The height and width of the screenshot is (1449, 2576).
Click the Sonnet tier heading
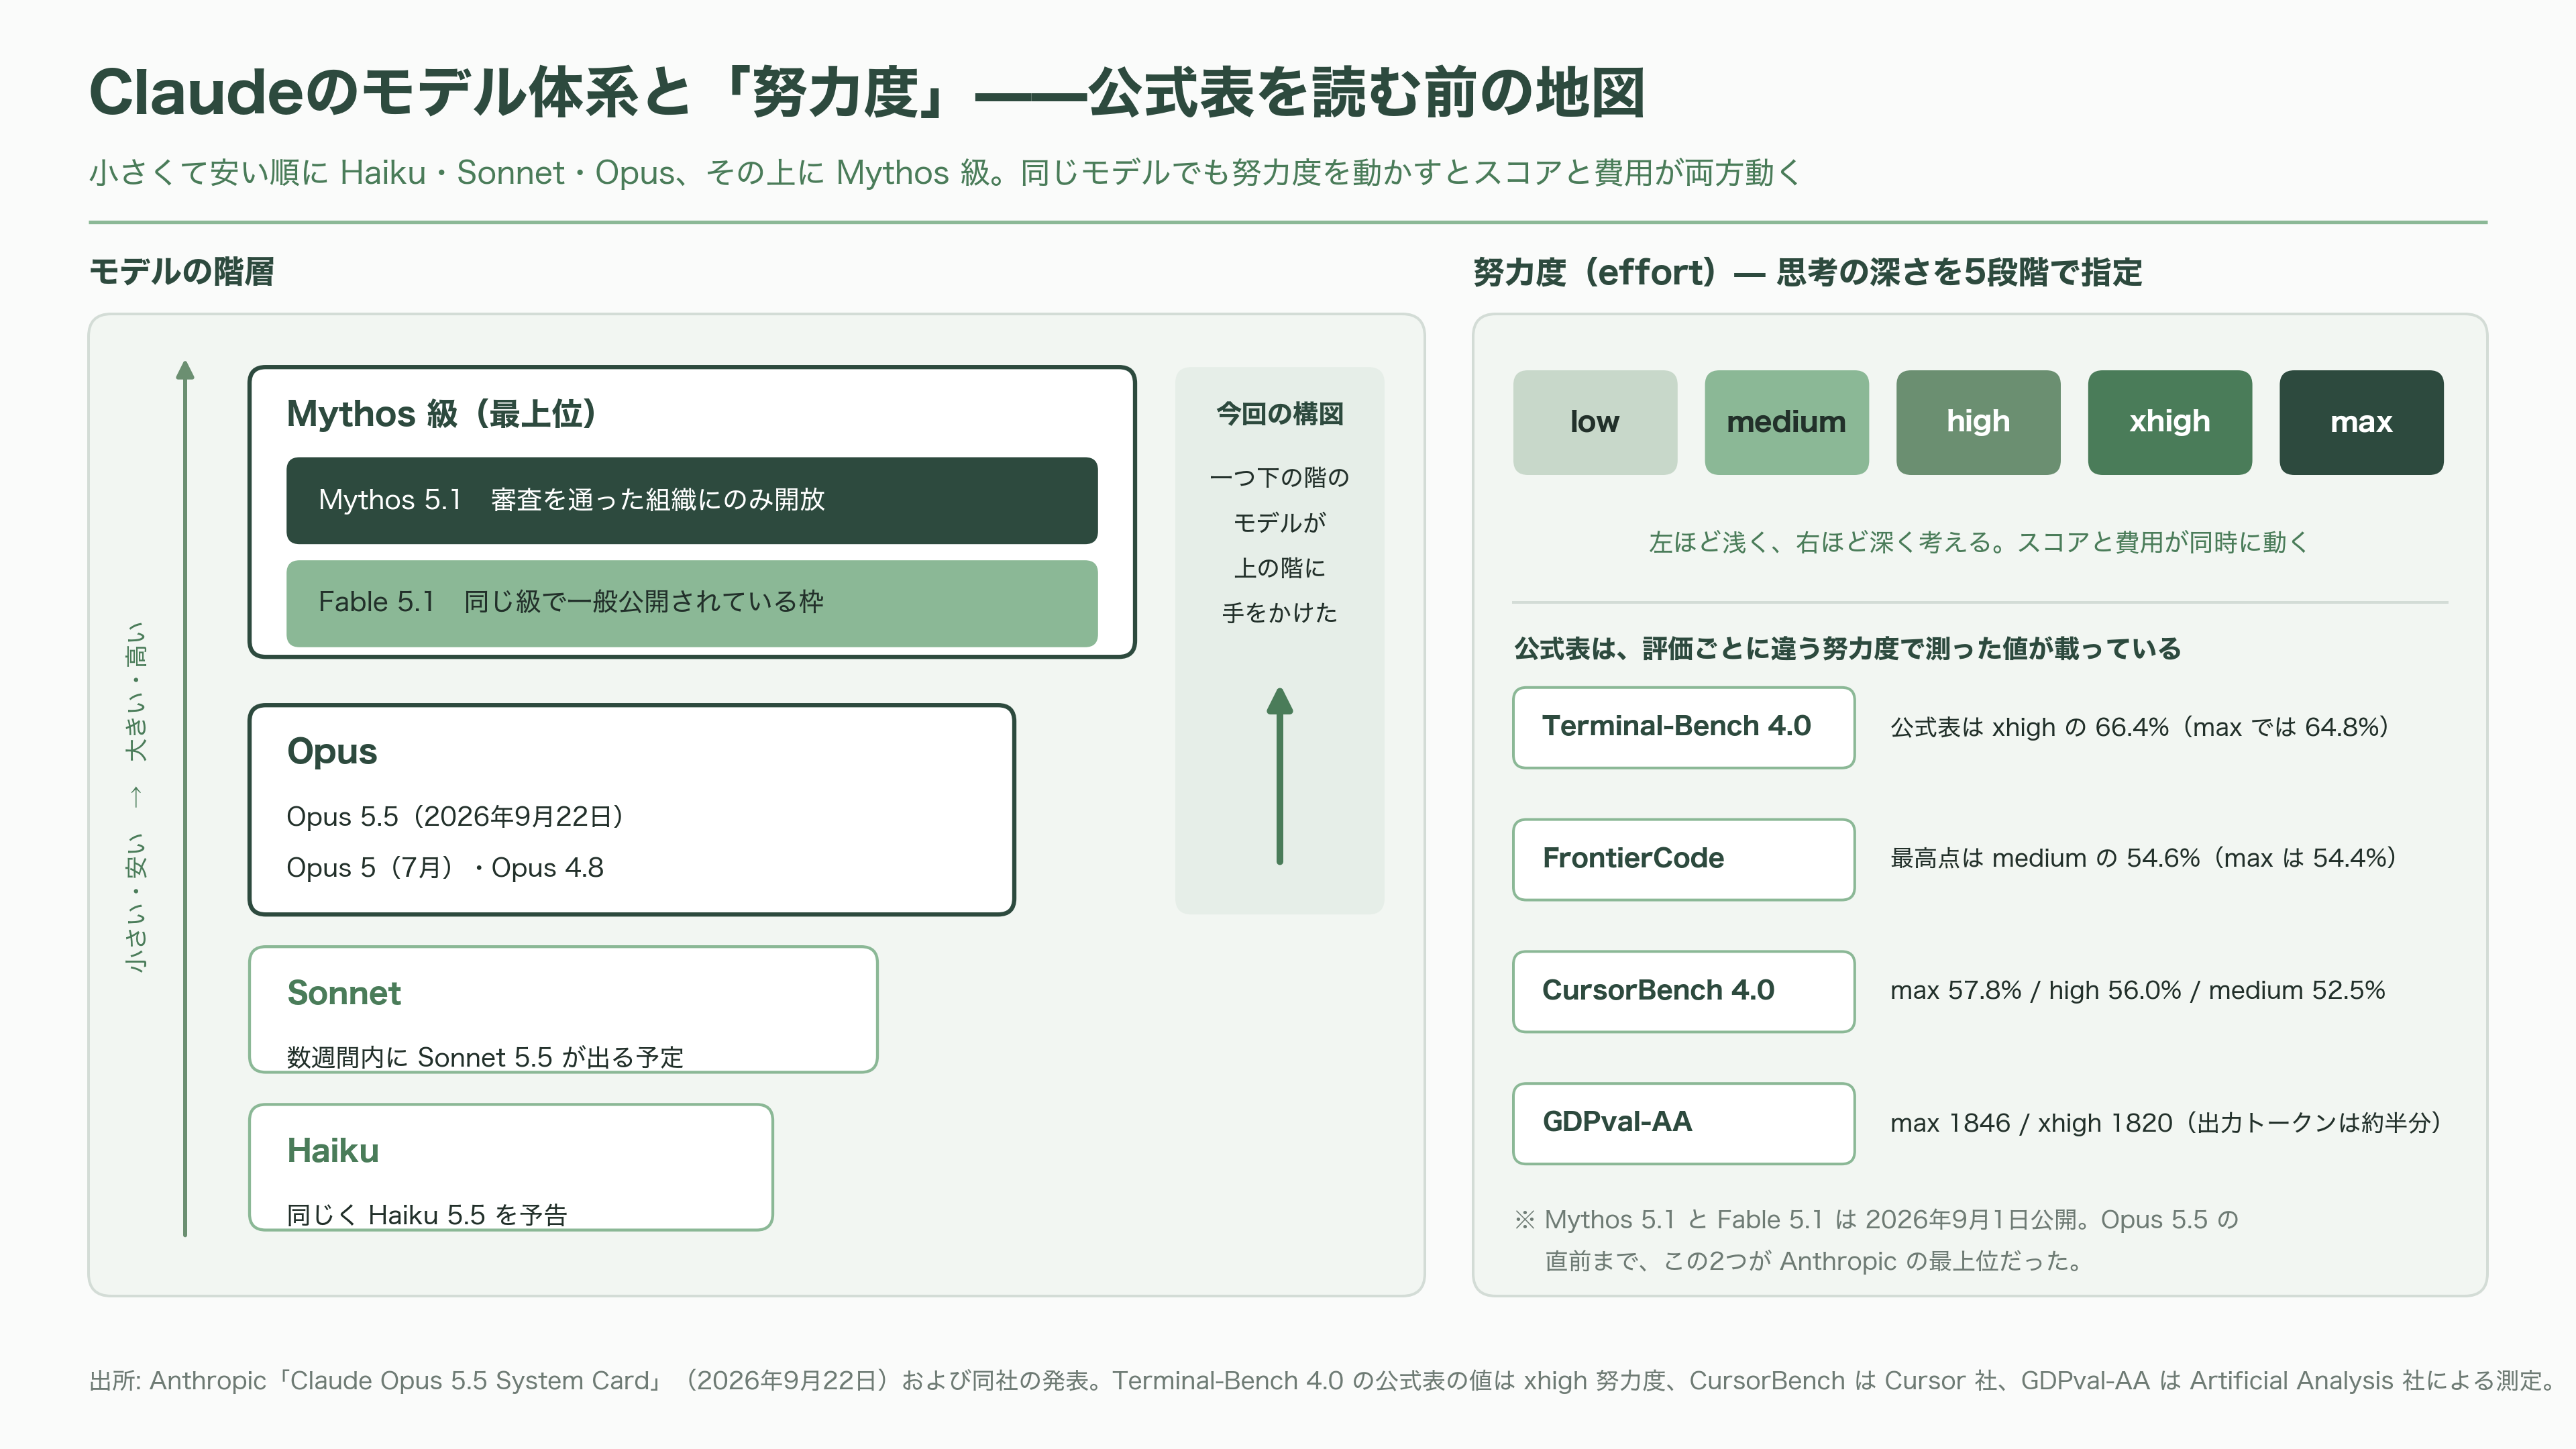344,993
